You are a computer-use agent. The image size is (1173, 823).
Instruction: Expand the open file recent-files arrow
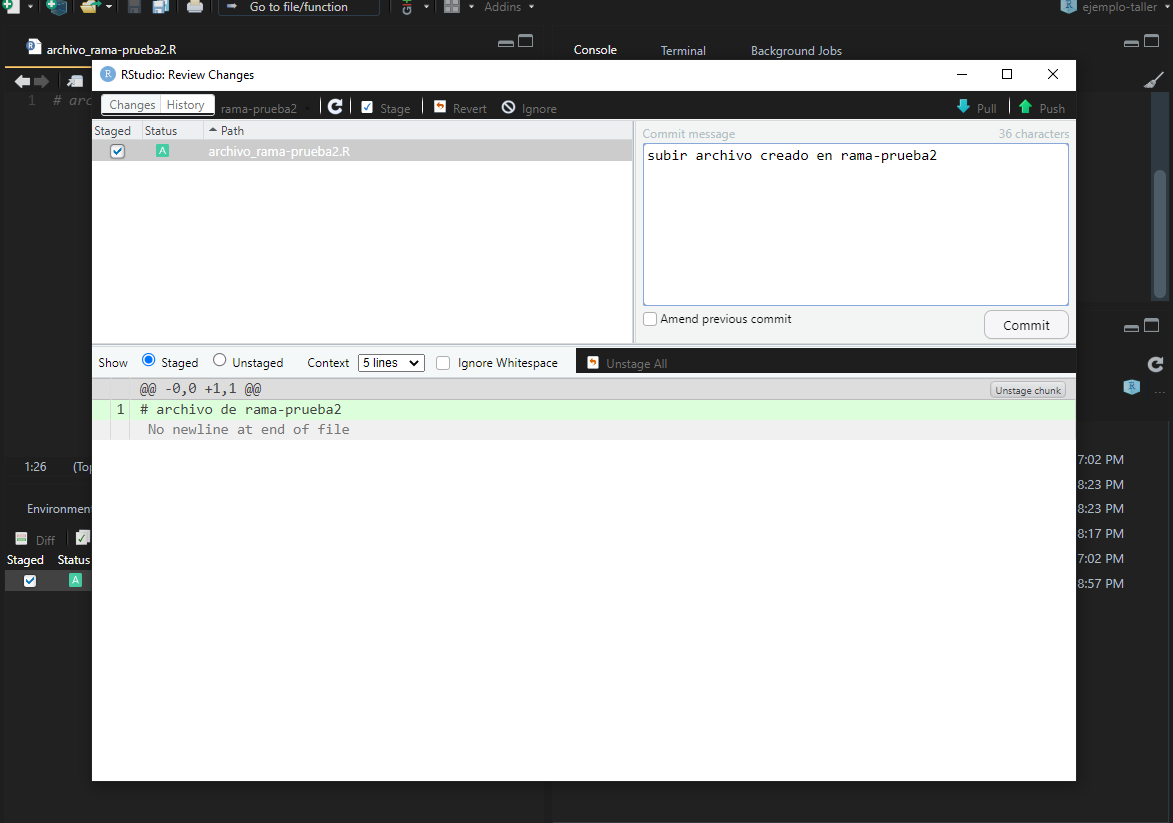click(x=109, y=7)
